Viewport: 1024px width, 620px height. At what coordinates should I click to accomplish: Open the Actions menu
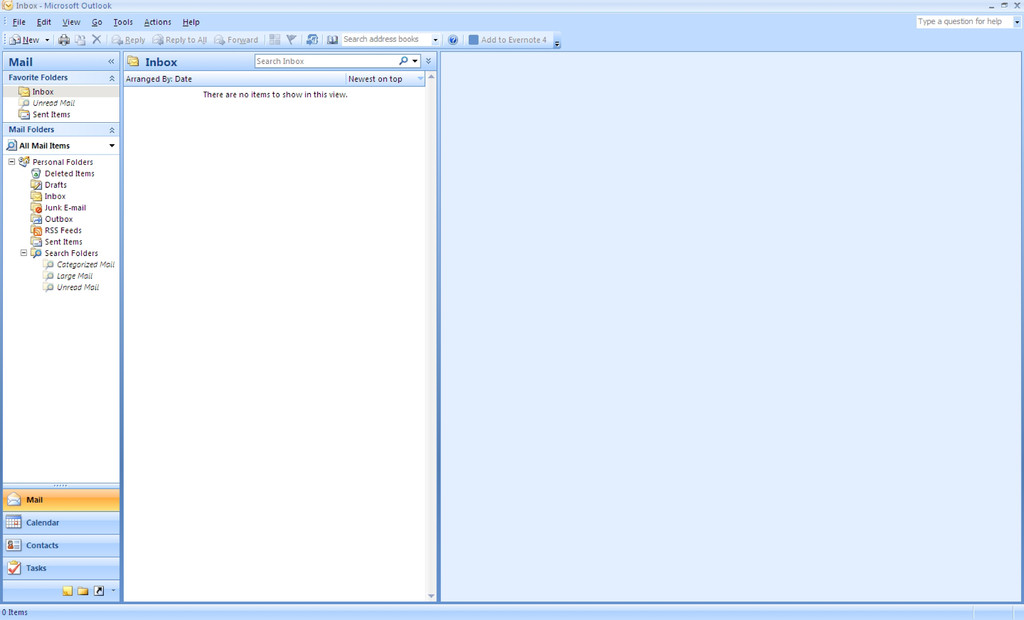coord(157,22)
